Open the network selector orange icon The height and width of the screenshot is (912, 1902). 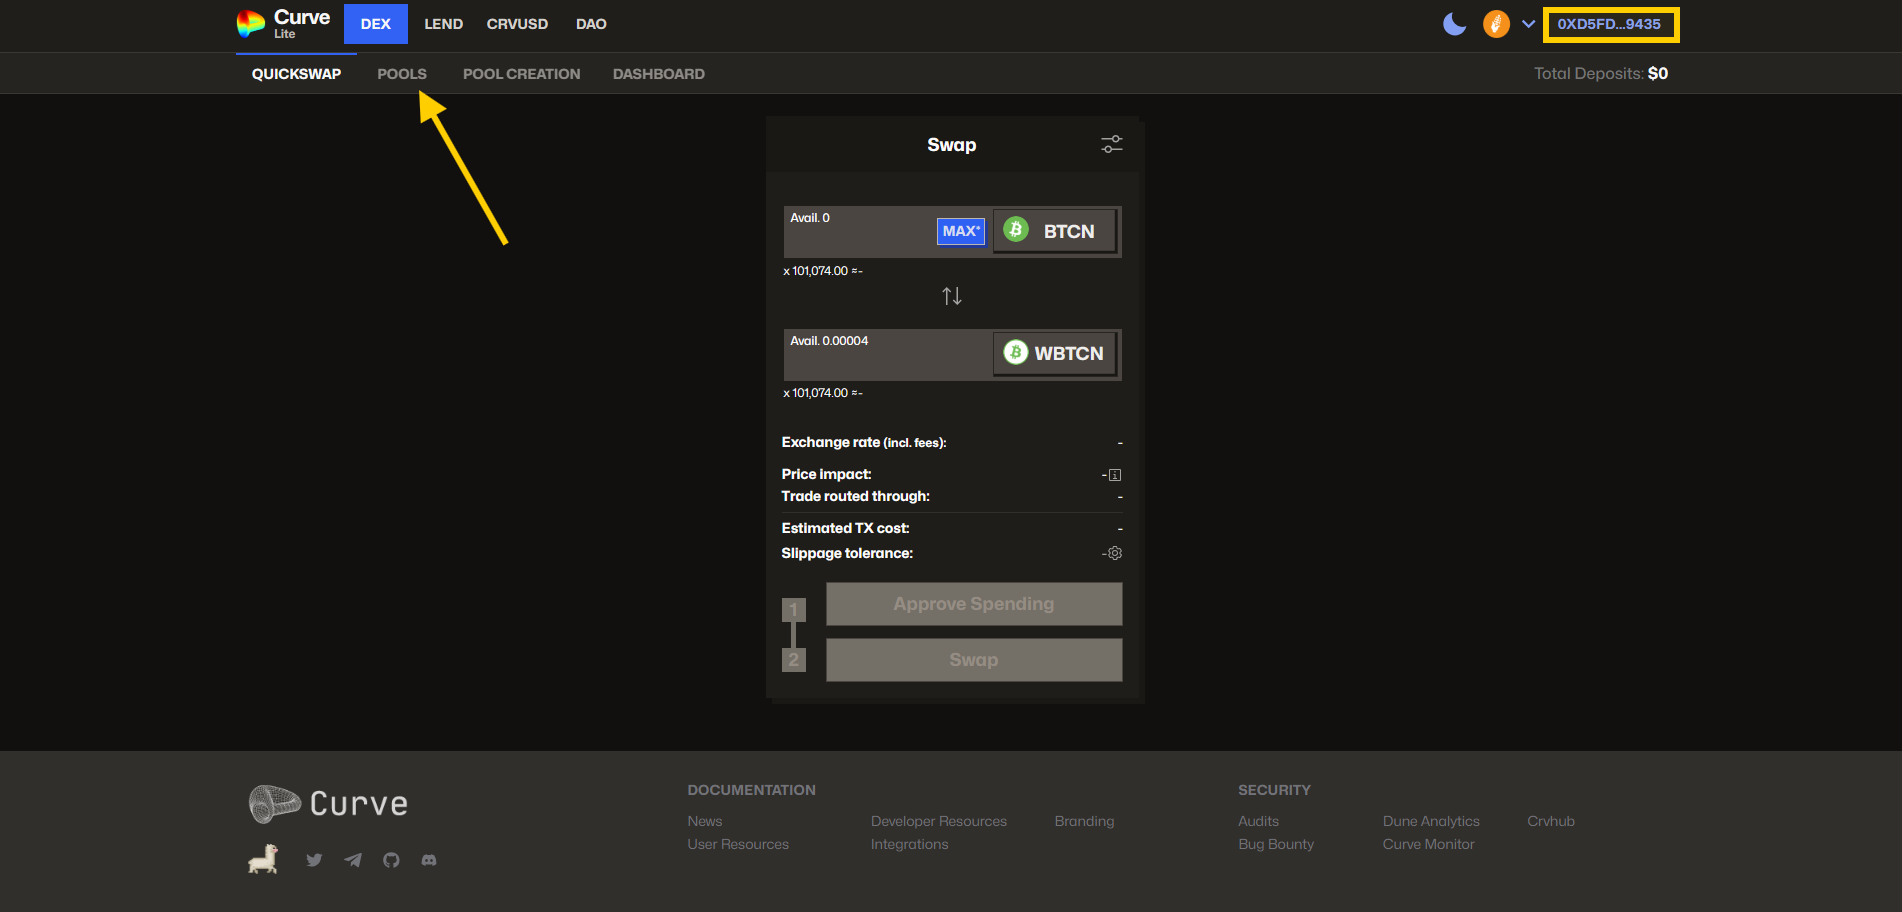tap(1496, 24)
